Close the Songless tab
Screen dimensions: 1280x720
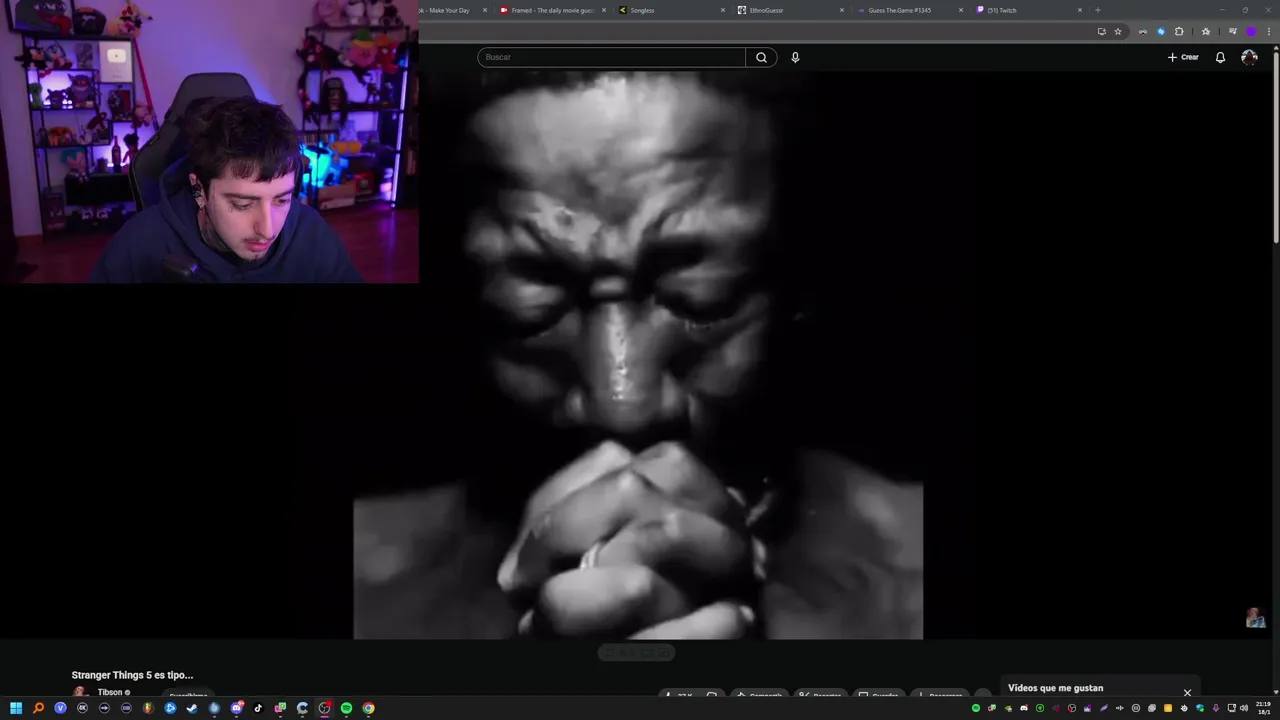[x=723, y=10]
